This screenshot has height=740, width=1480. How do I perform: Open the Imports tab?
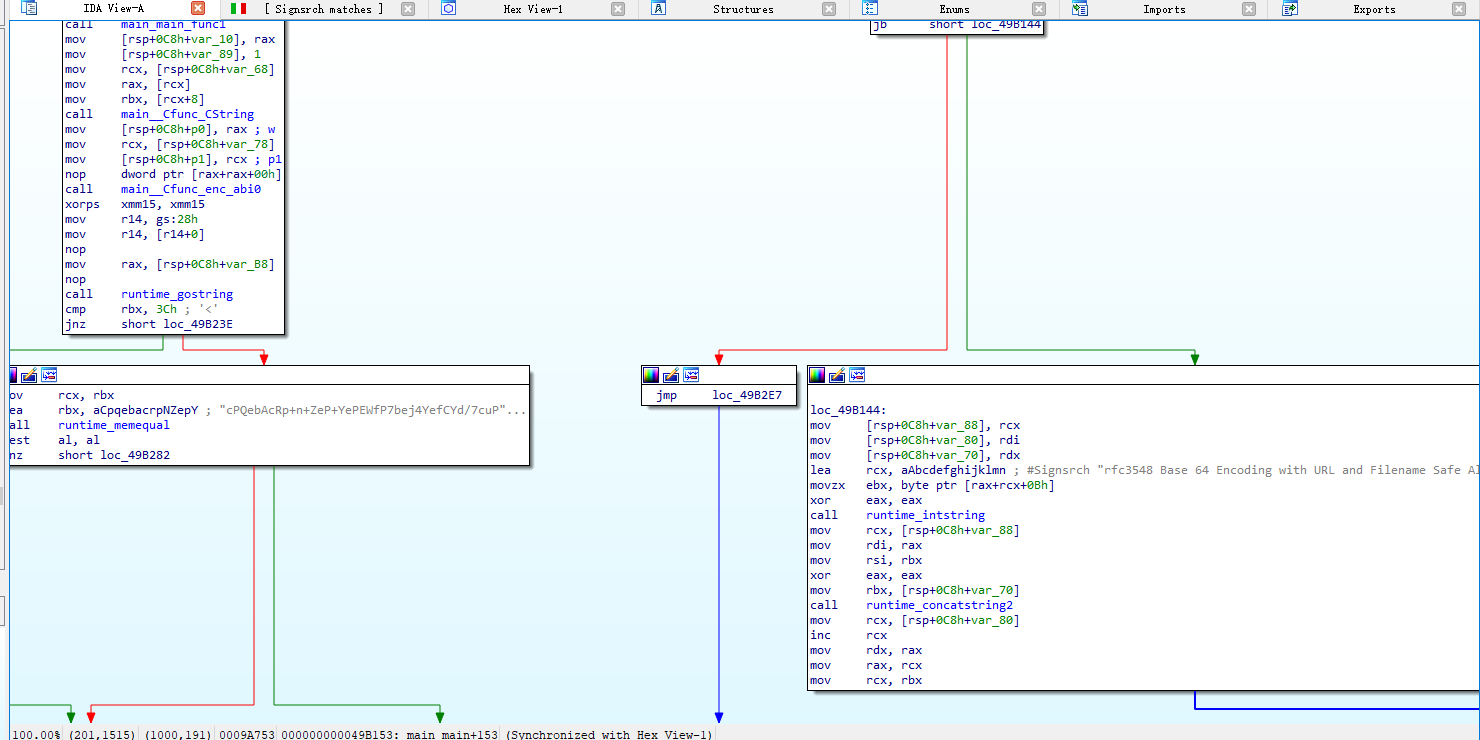coord(1164,9)
